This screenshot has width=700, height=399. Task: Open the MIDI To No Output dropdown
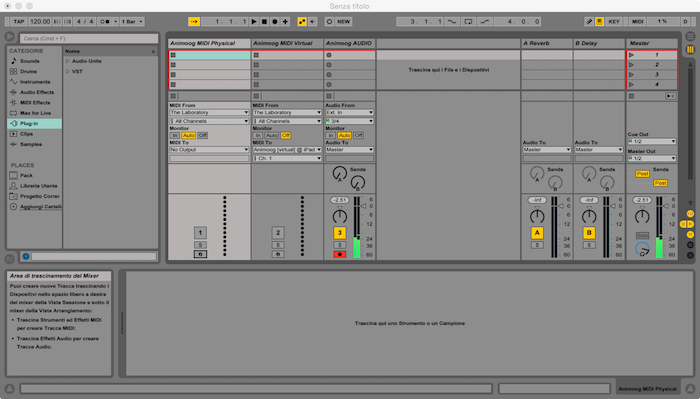coord(209,150)
